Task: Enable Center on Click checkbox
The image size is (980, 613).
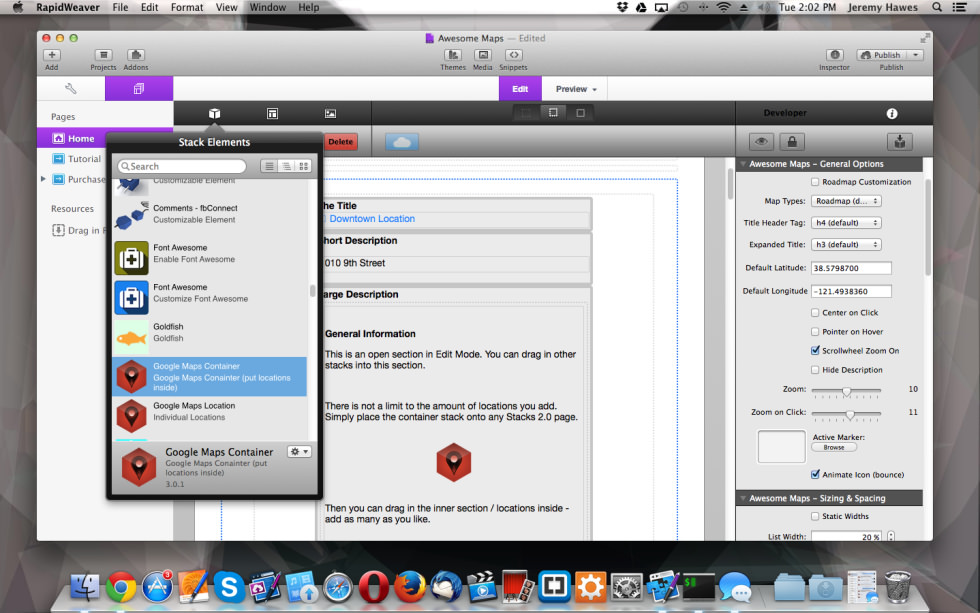Action: (815, 312)
